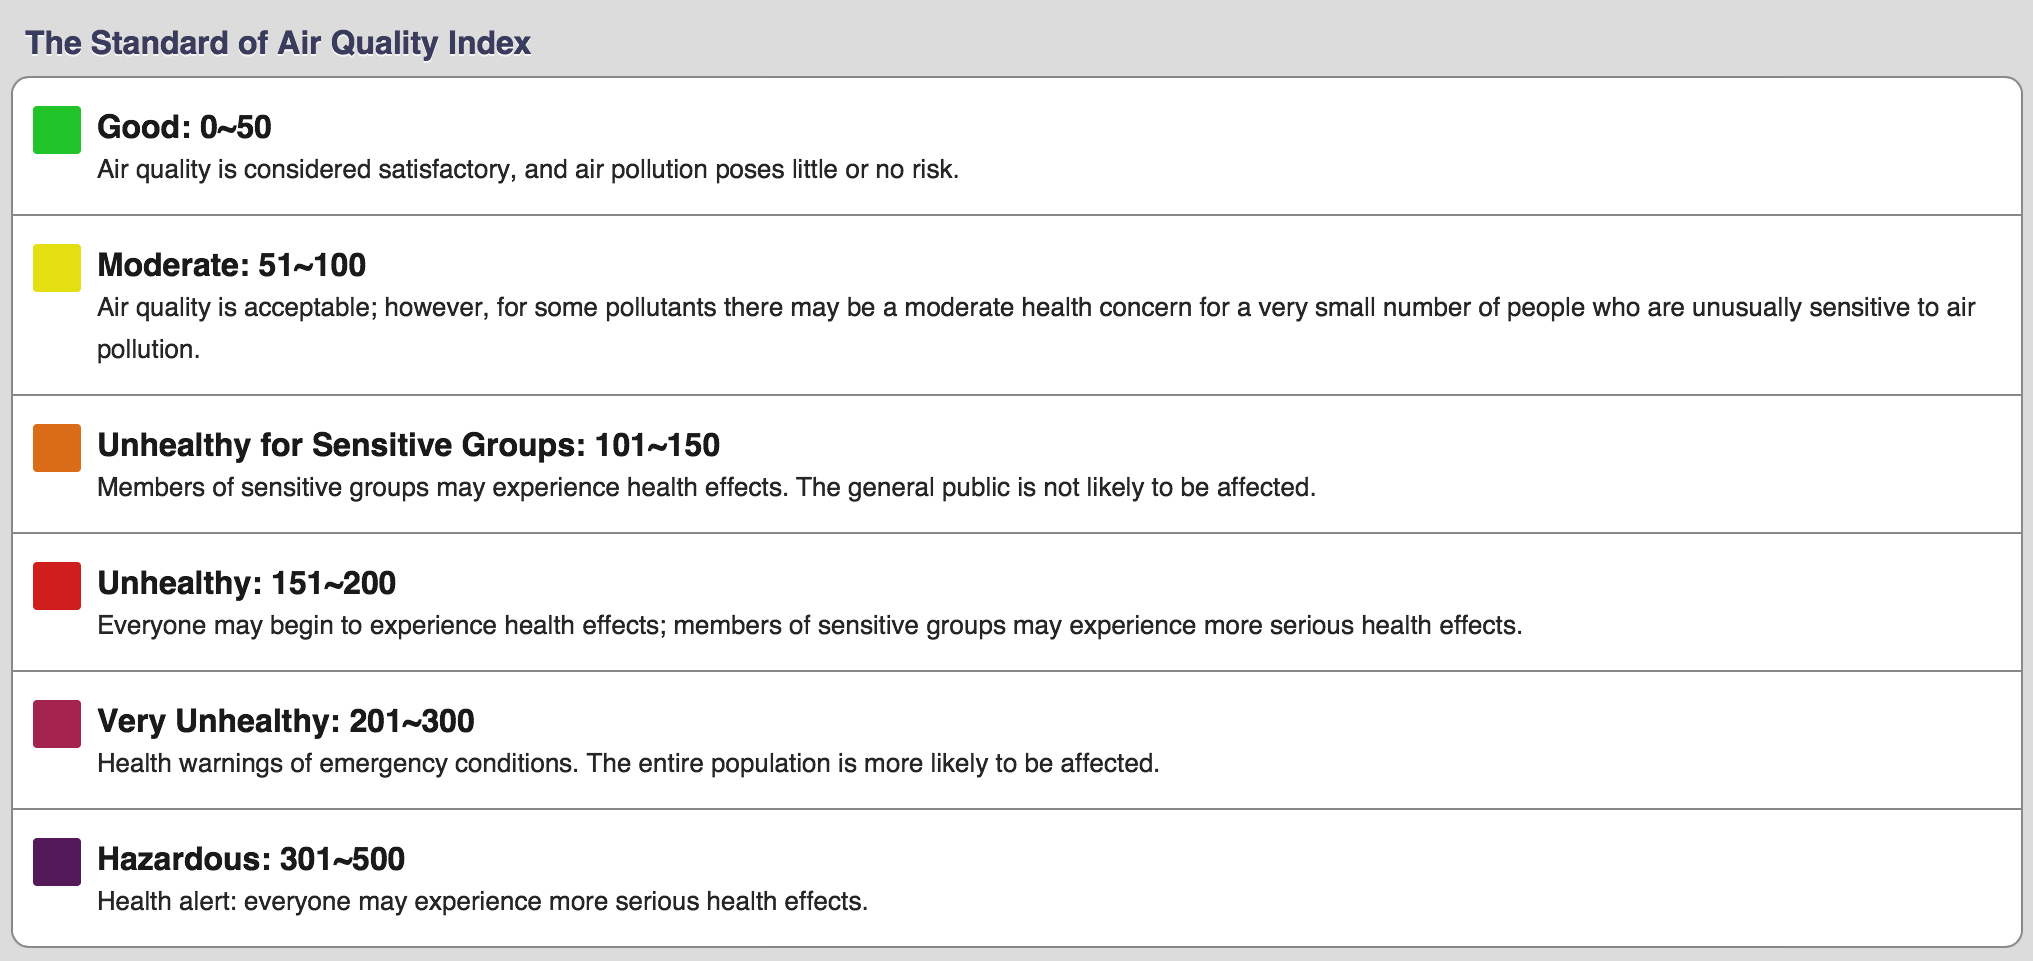Screen dimensions: 2033x961
Task: Click the 'Unhealthy: 151~200' heading
Action: (x=246, y=583)
